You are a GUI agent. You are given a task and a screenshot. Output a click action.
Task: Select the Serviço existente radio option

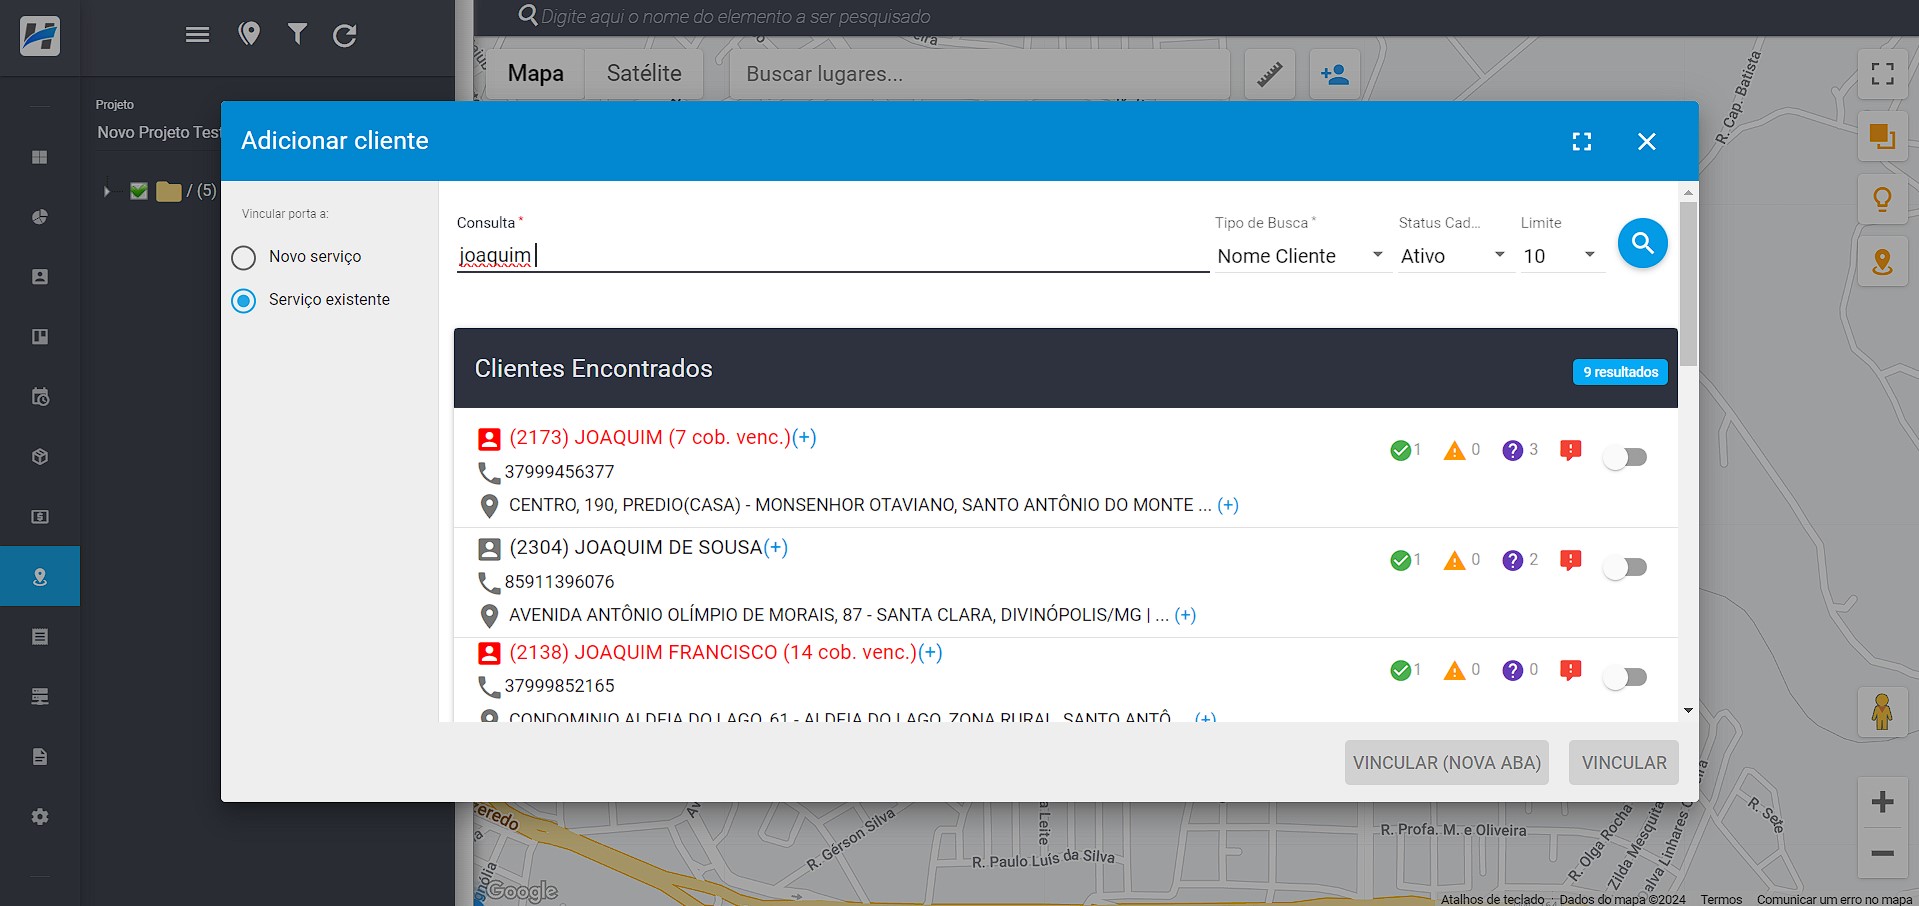pyautogui.click(x=244, y=300)
